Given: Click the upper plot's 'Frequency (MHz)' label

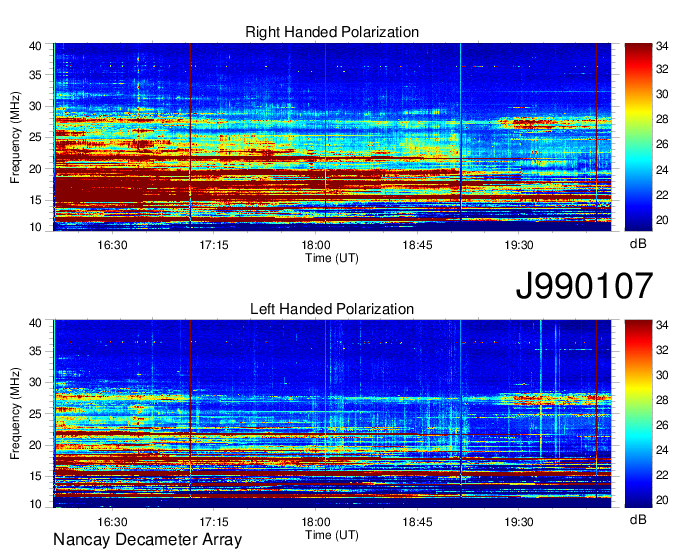Looking at the screenshot, I should click(15, 137).
